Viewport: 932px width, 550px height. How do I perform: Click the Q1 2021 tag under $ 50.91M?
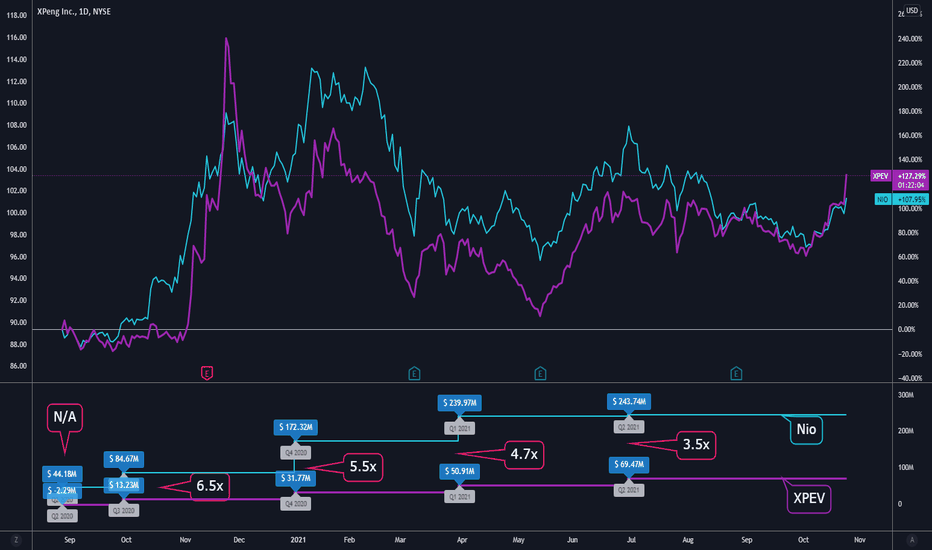click(459, 496)
